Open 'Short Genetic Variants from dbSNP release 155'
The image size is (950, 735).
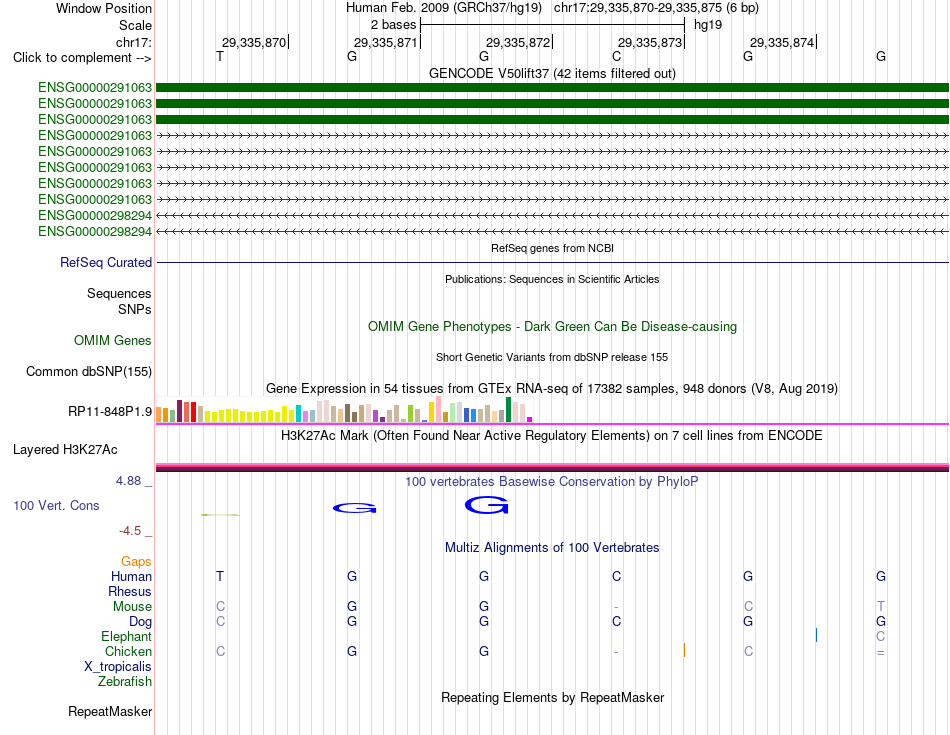pos(552,358)
